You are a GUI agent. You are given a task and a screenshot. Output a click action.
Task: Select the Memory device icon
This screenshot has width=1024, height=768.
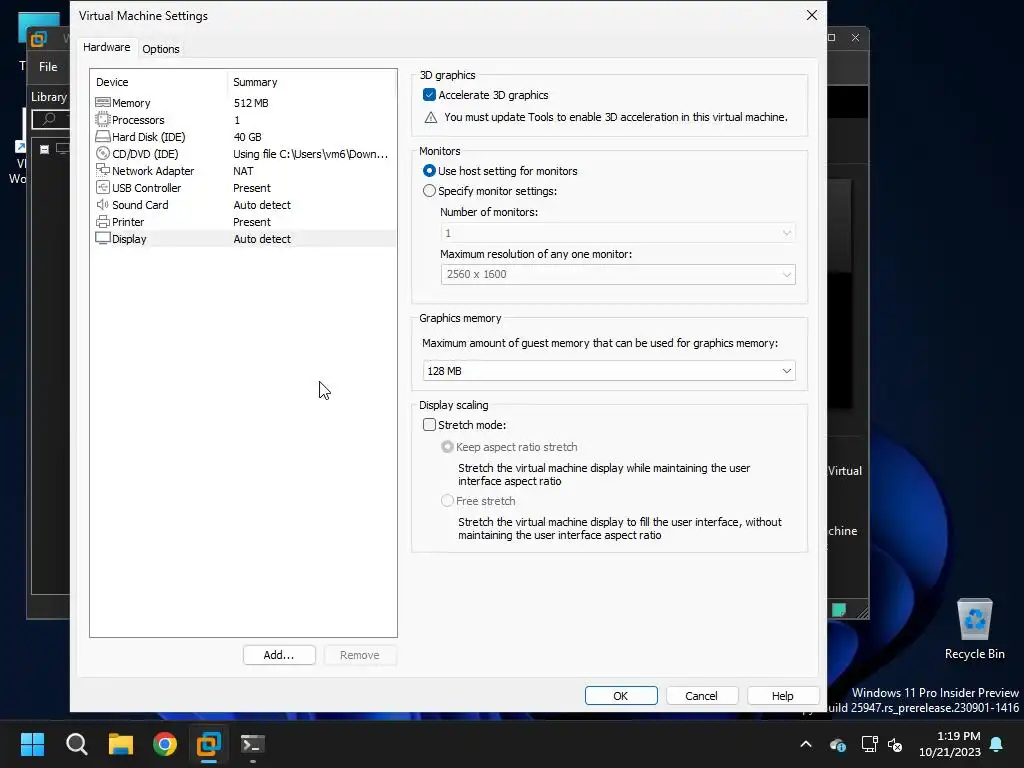point(103,103)
